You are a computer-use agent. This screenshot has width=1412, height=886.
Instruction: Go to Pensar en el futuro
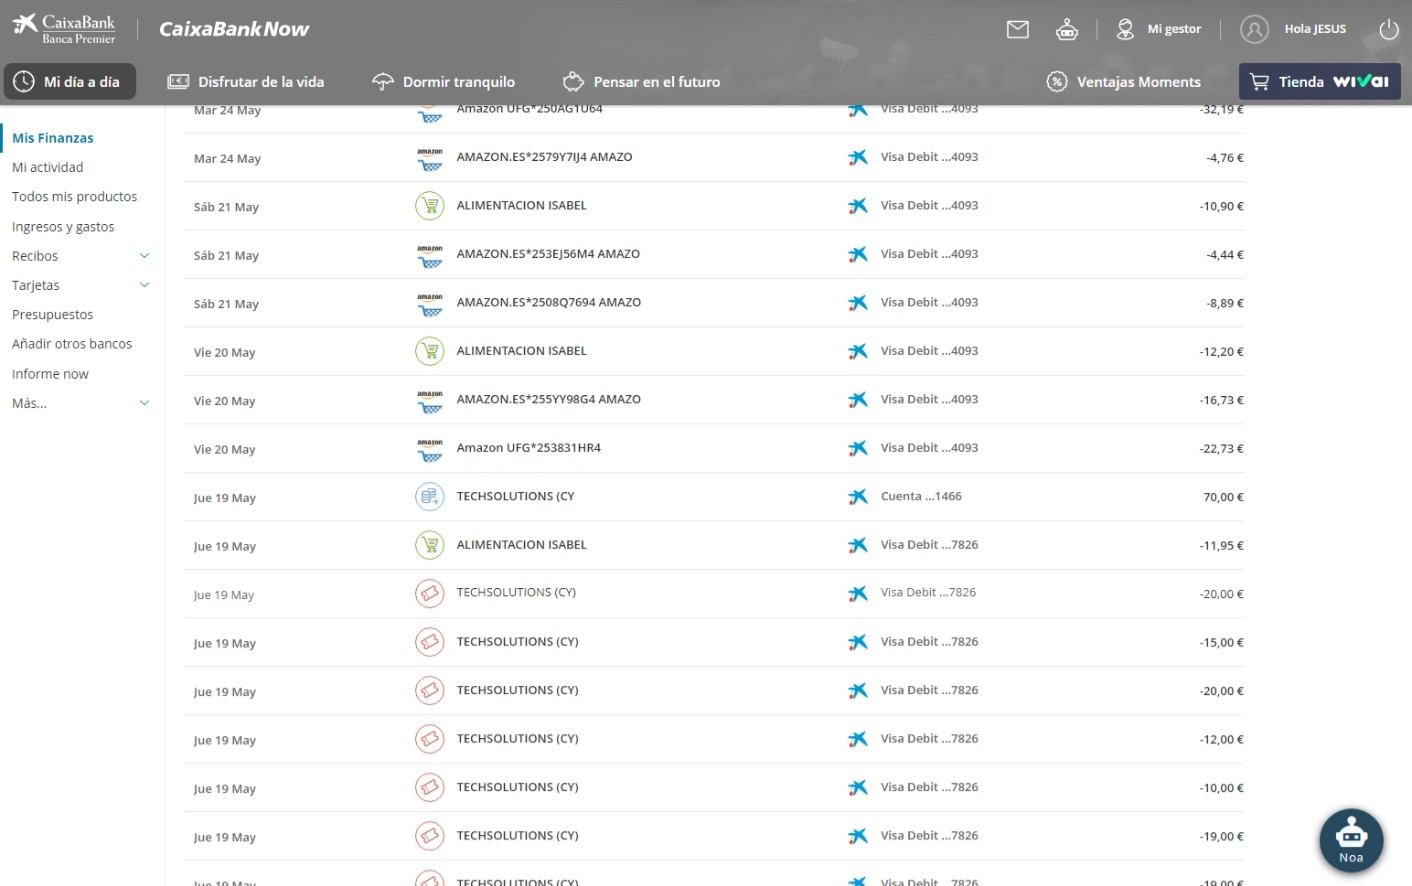[x=641, y=82]
